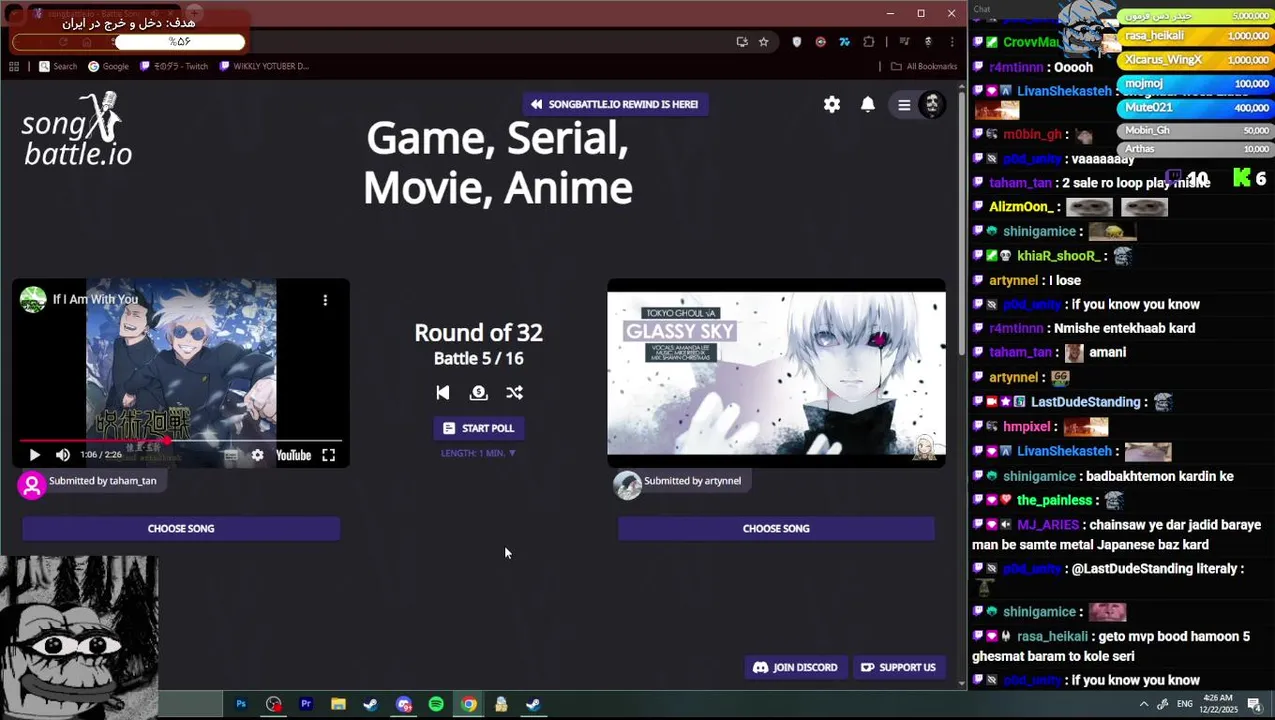Open the Windows notification center
1275x720 pixels.
(x=1255, y=704)
